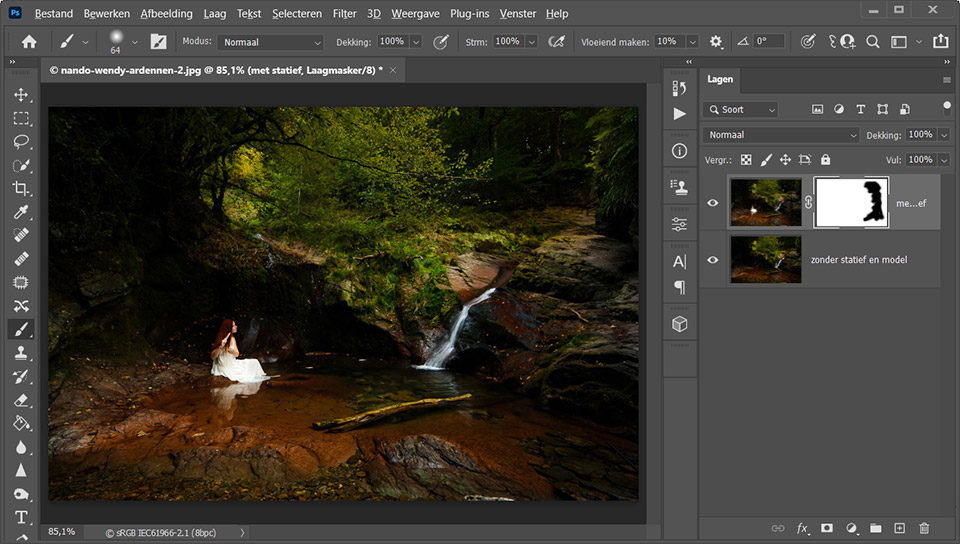
Task: Open the Bestand menu
Action: [54, 13]
